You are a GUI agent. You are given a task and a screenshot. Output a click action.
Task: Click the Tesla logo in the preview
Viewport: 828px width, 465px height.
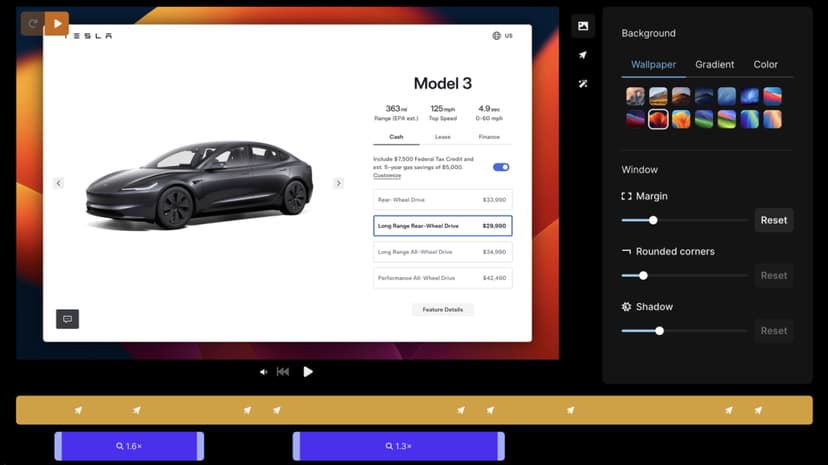(89, 36)
